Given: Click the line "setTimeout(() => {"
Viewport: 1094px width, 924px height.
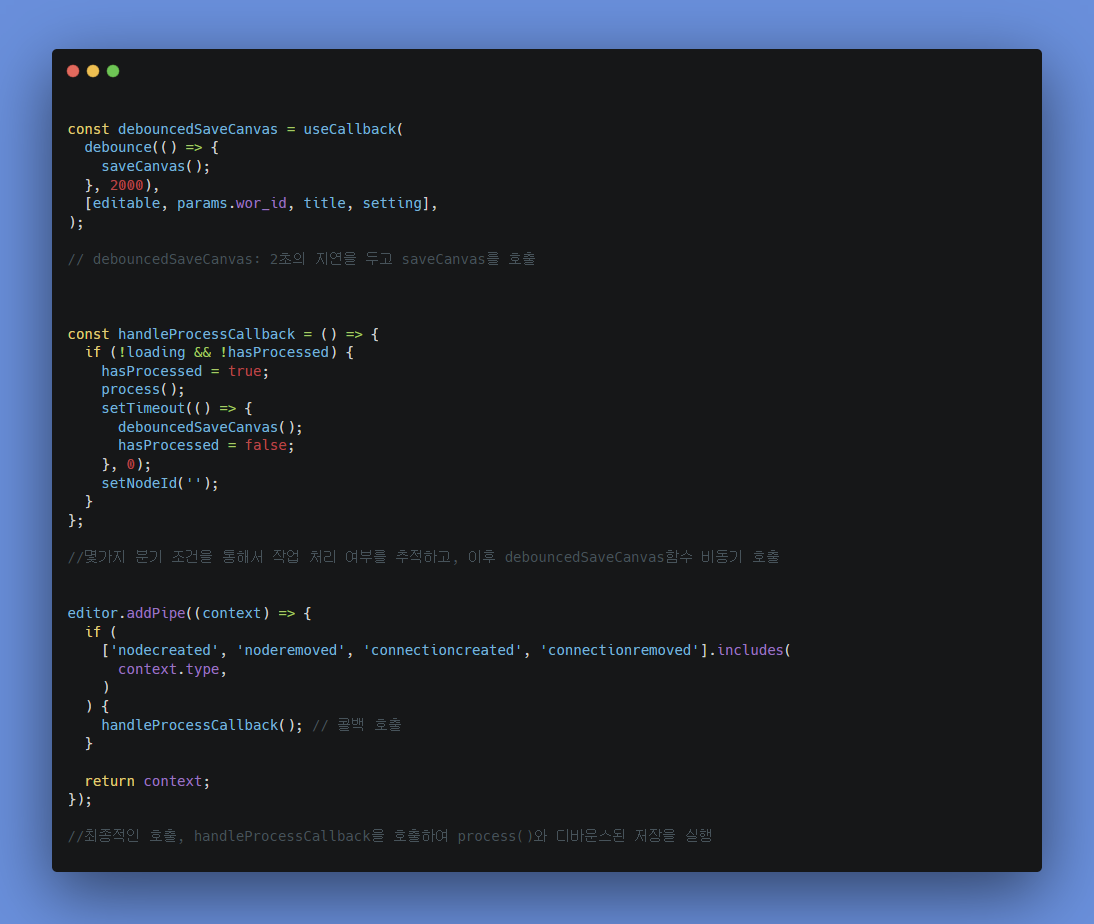Looking at the screenshot, I should click(x=177, y=408).
